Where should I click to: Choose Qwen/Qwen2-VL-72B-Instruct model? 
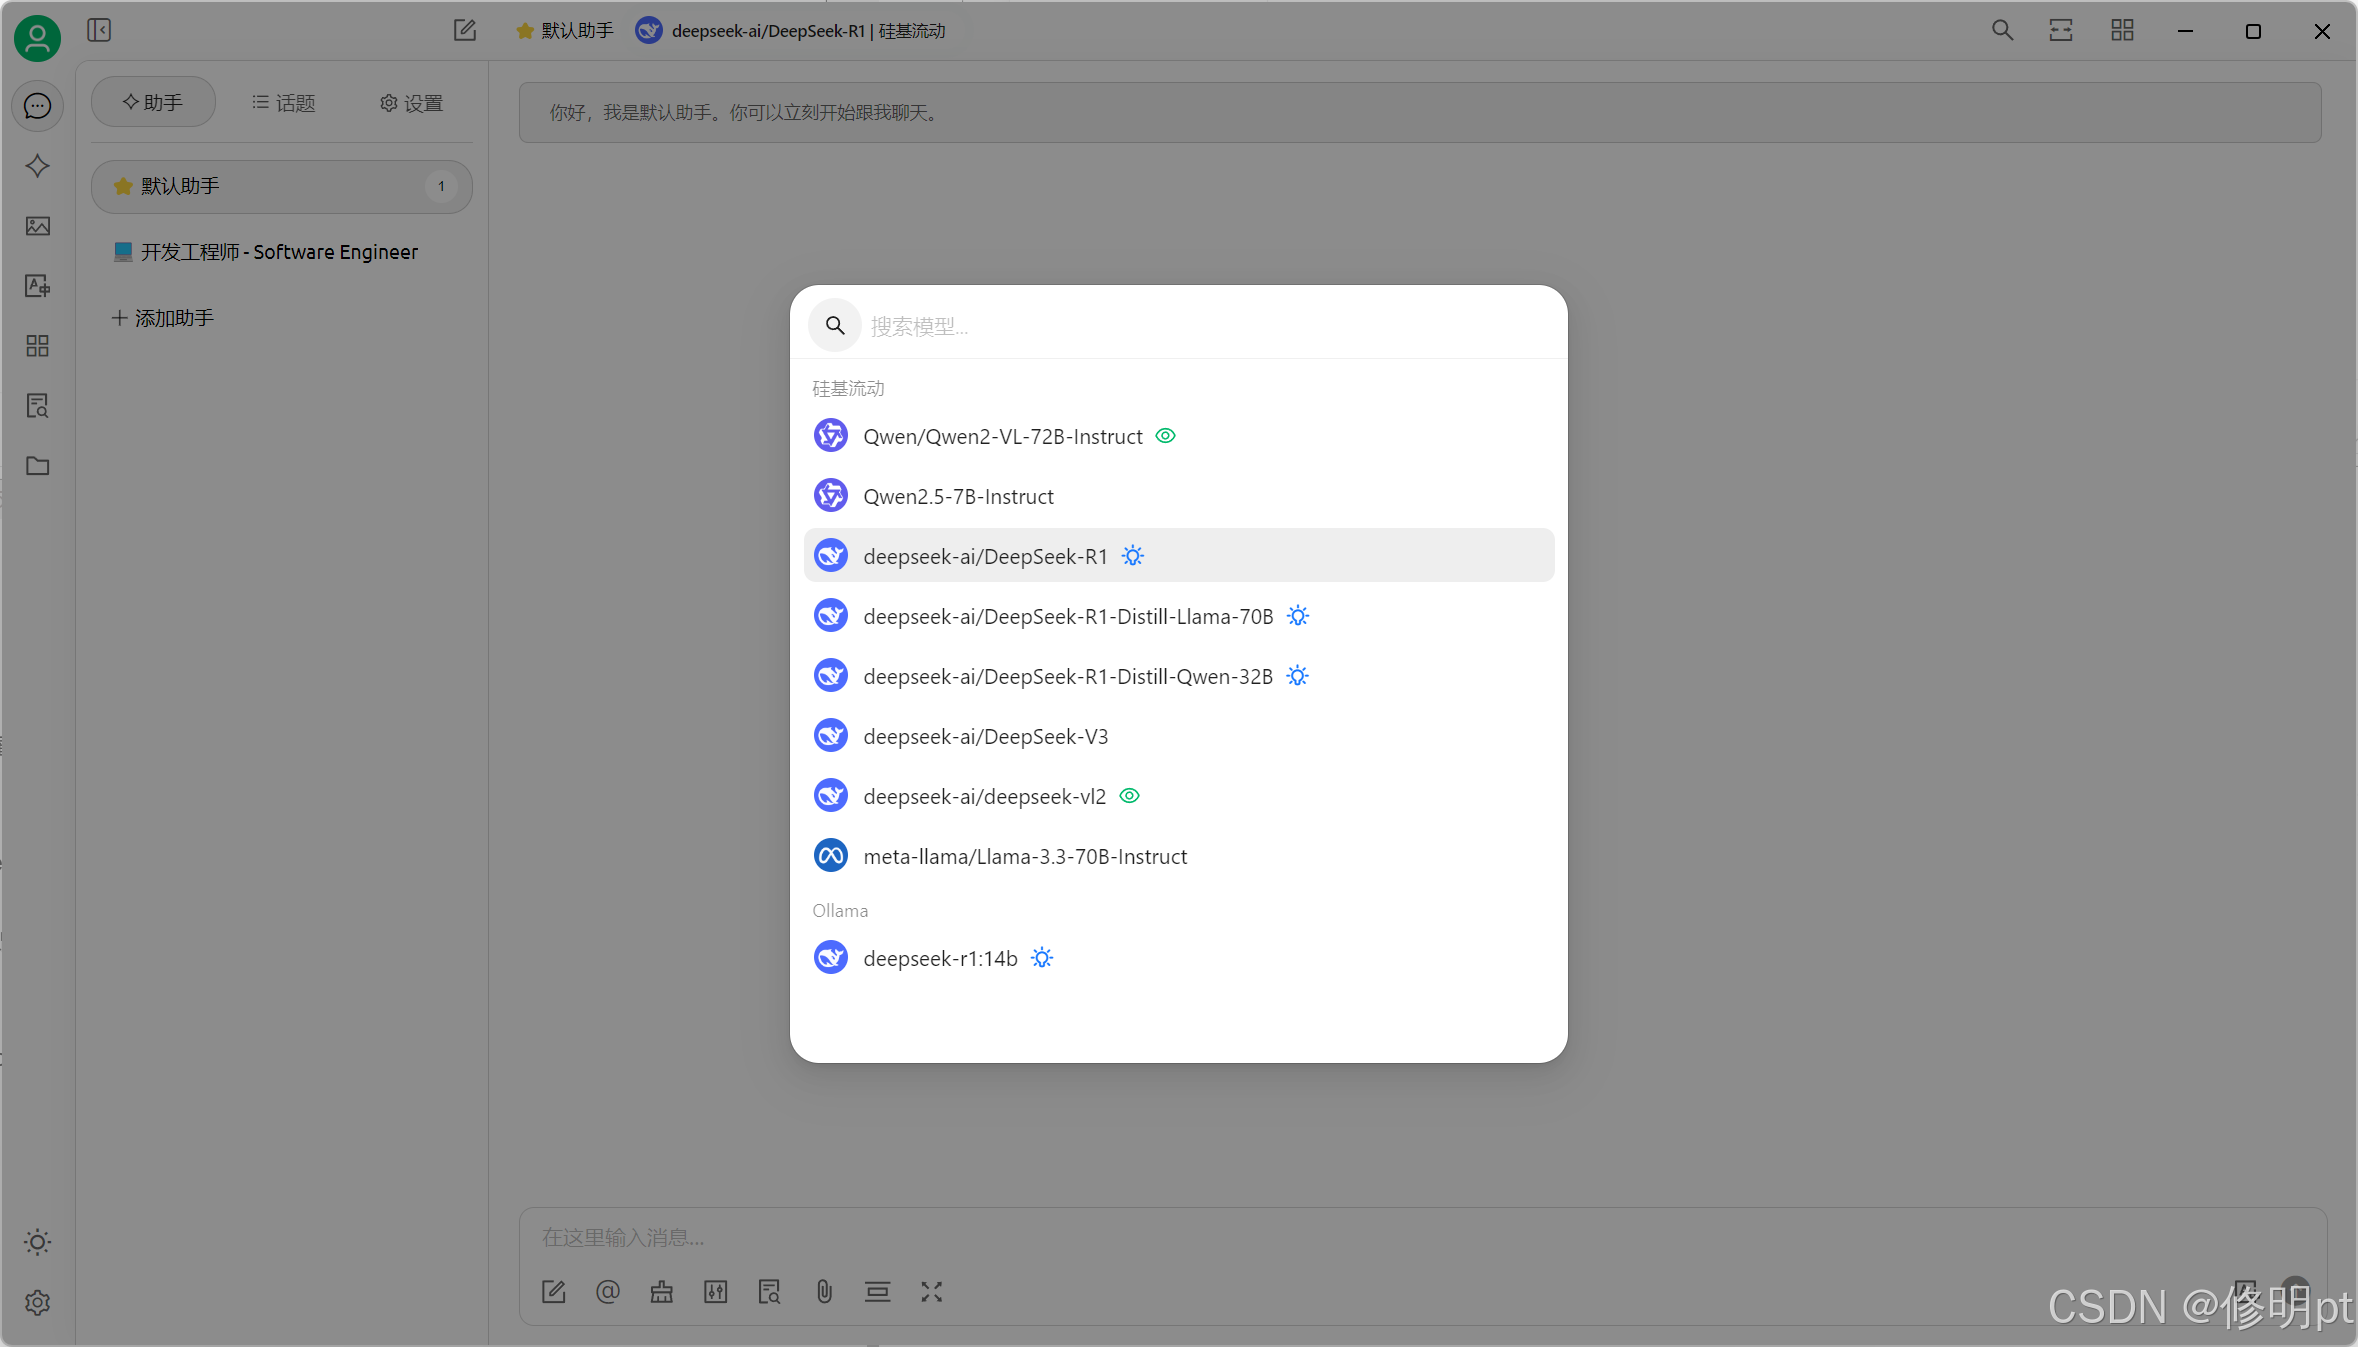1002,436
